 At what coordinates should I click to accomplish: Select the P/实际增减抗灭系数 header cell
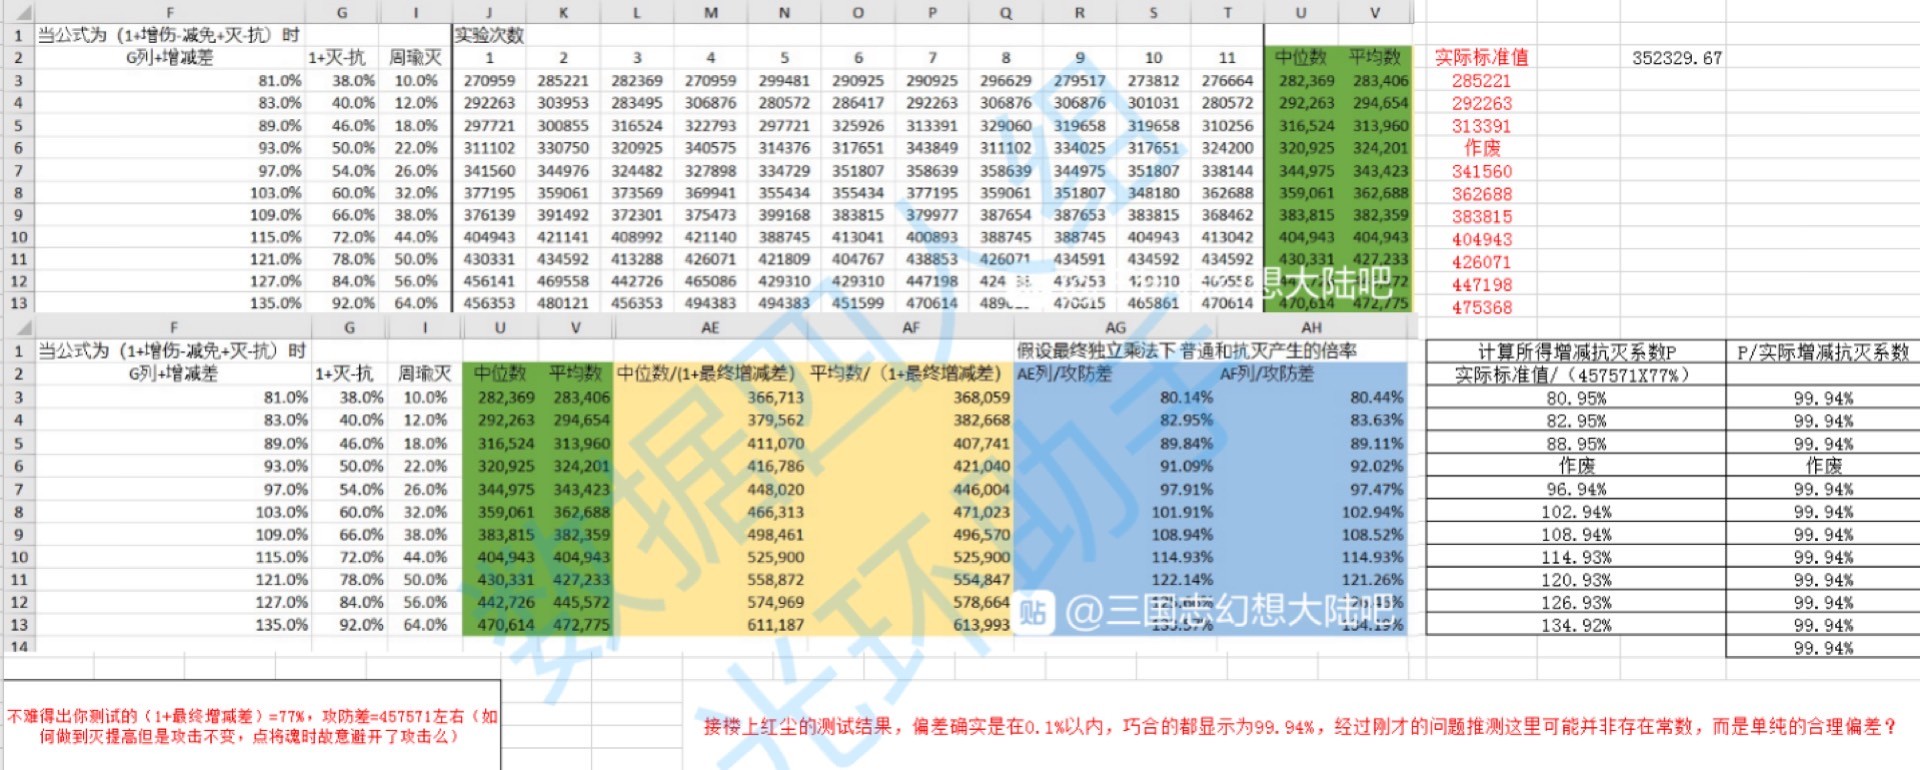[x=1822, y=352]
